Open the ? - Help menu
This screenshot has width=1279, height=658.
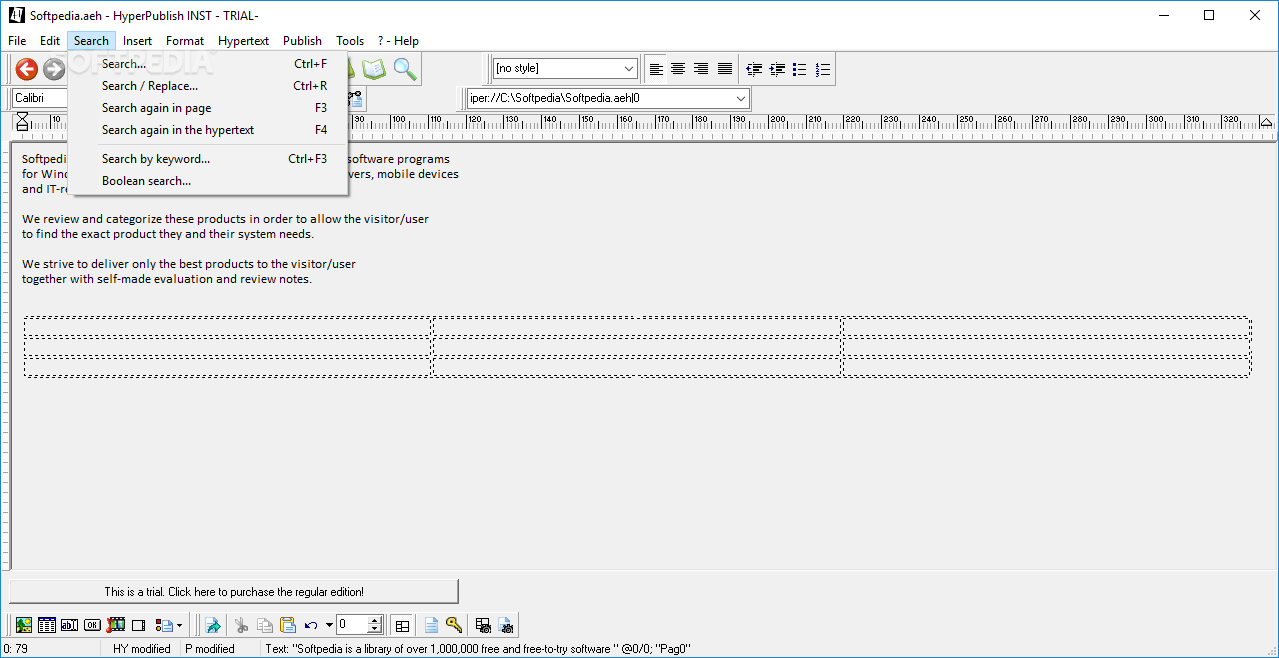click(x=398, y=41)
